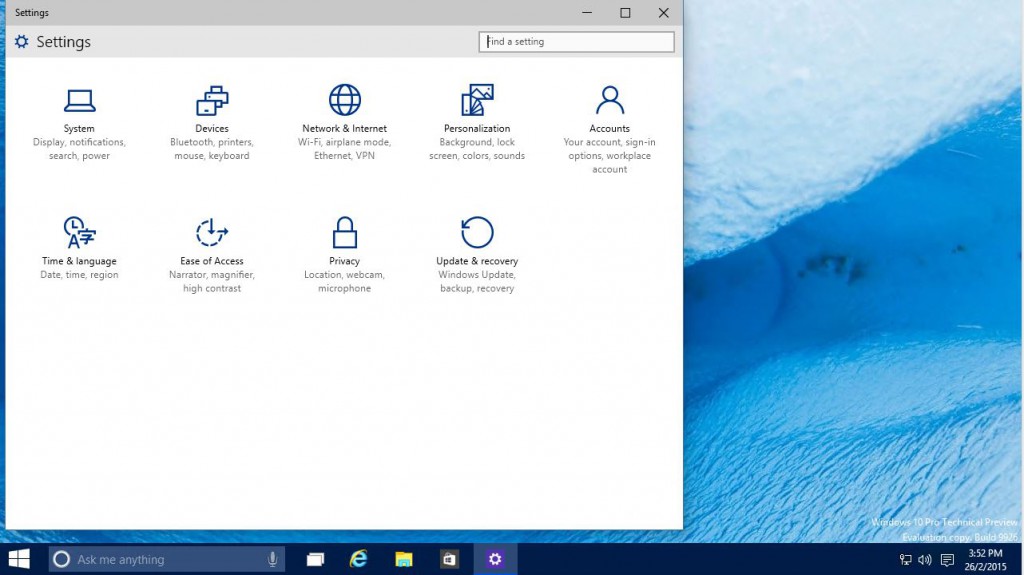1024x575 pixels.
Task: Open the Devices printer icon
Action: 212,101
